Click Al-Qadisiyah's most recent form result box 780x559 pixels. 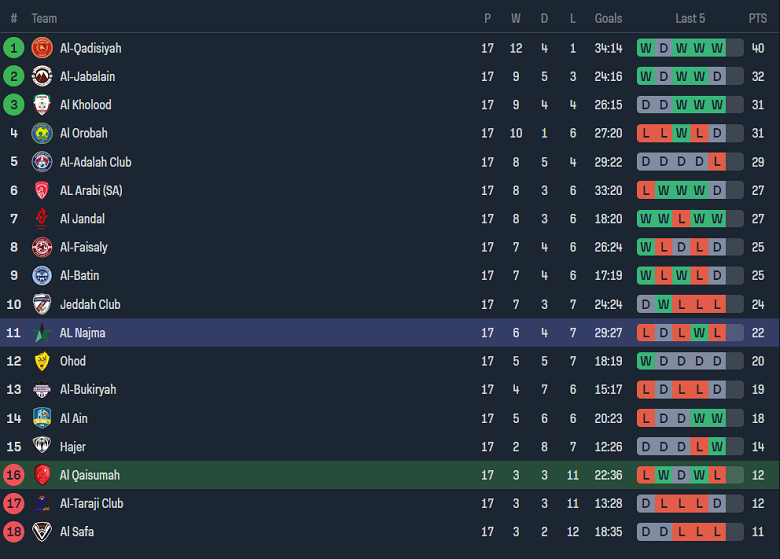717,48
